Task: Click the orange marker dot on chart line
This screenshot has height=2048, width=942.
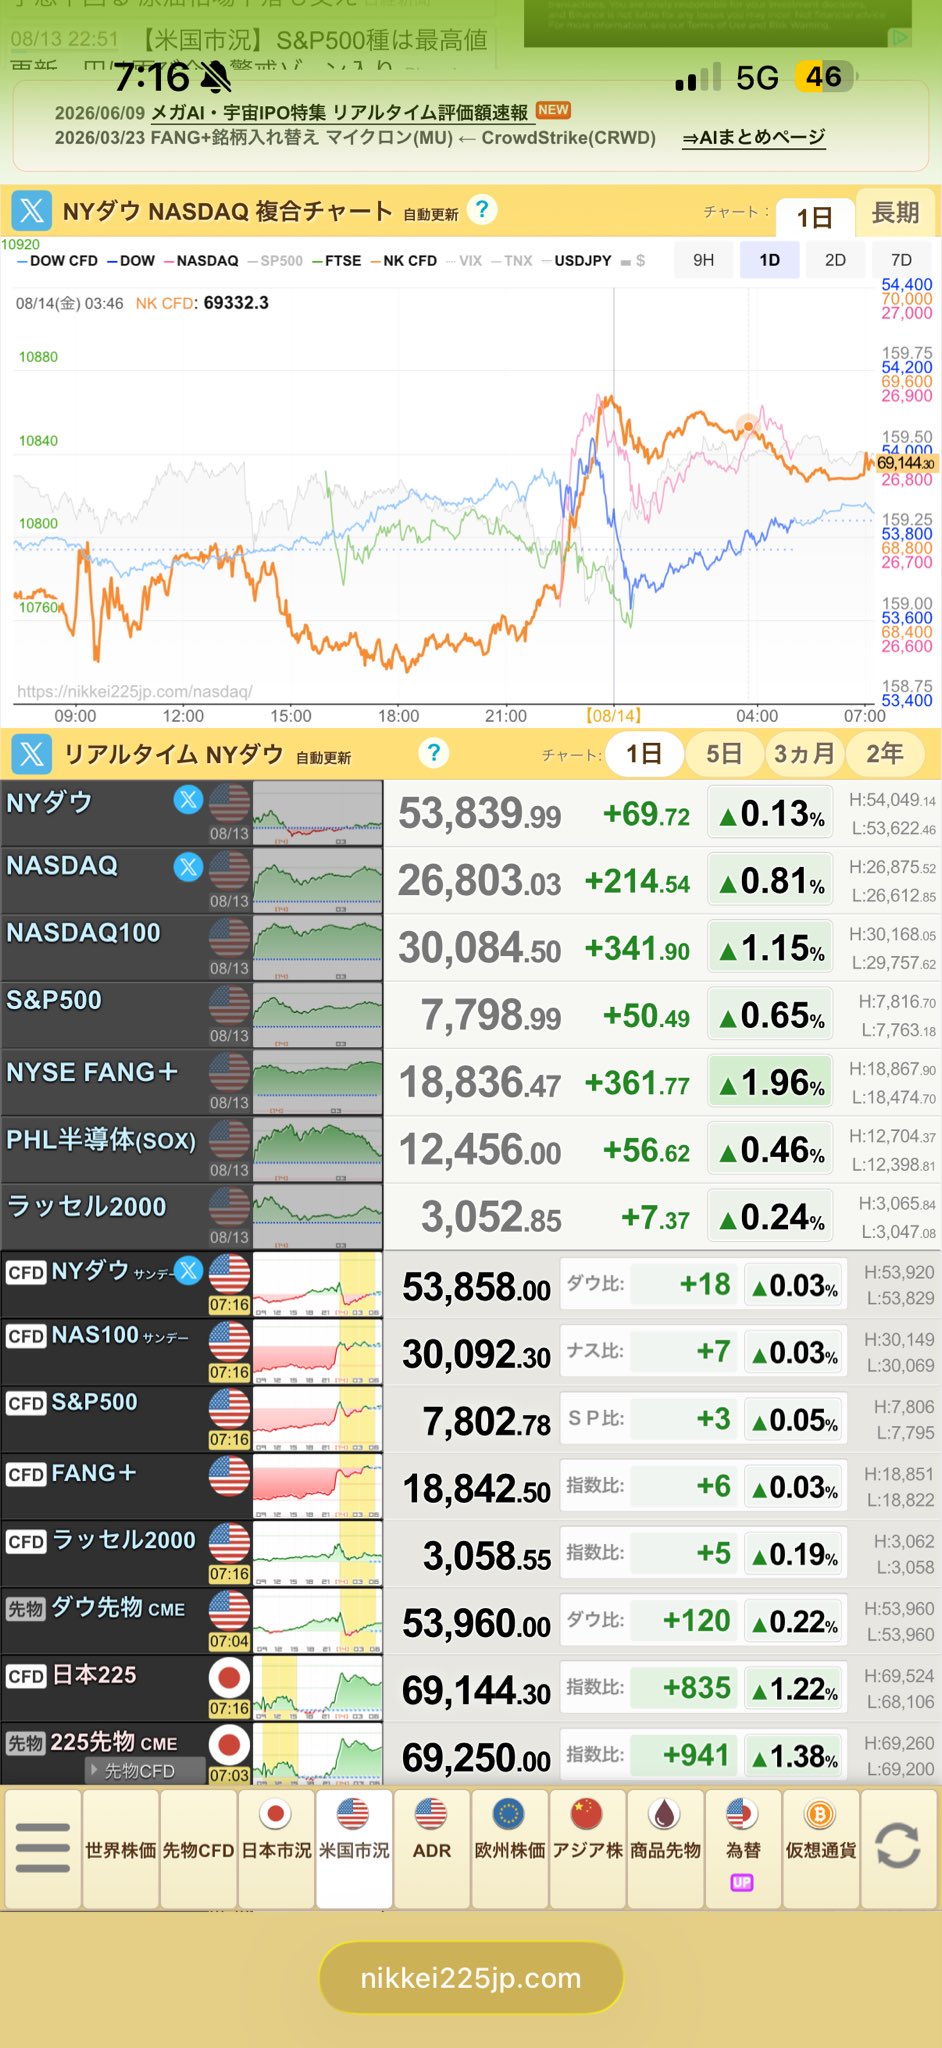Action: pos(747,427)
